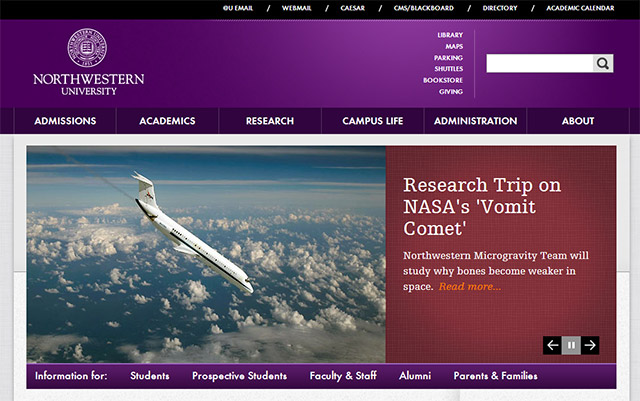640x401 pixels.
Task: Select the CAMPUS LIFE navigation tab
Action: 373,121
